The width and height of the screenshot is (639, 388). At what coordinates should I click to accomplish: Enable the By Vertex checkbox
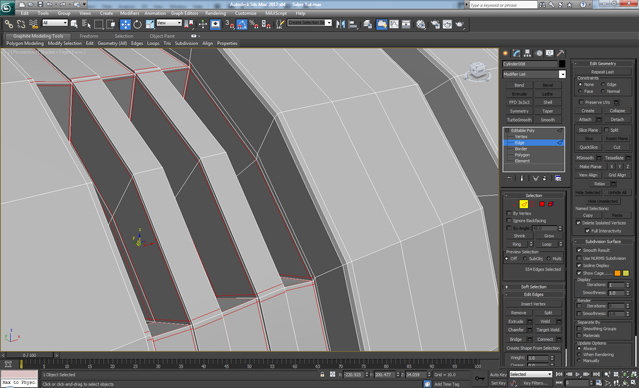click(x=509, y=213)
